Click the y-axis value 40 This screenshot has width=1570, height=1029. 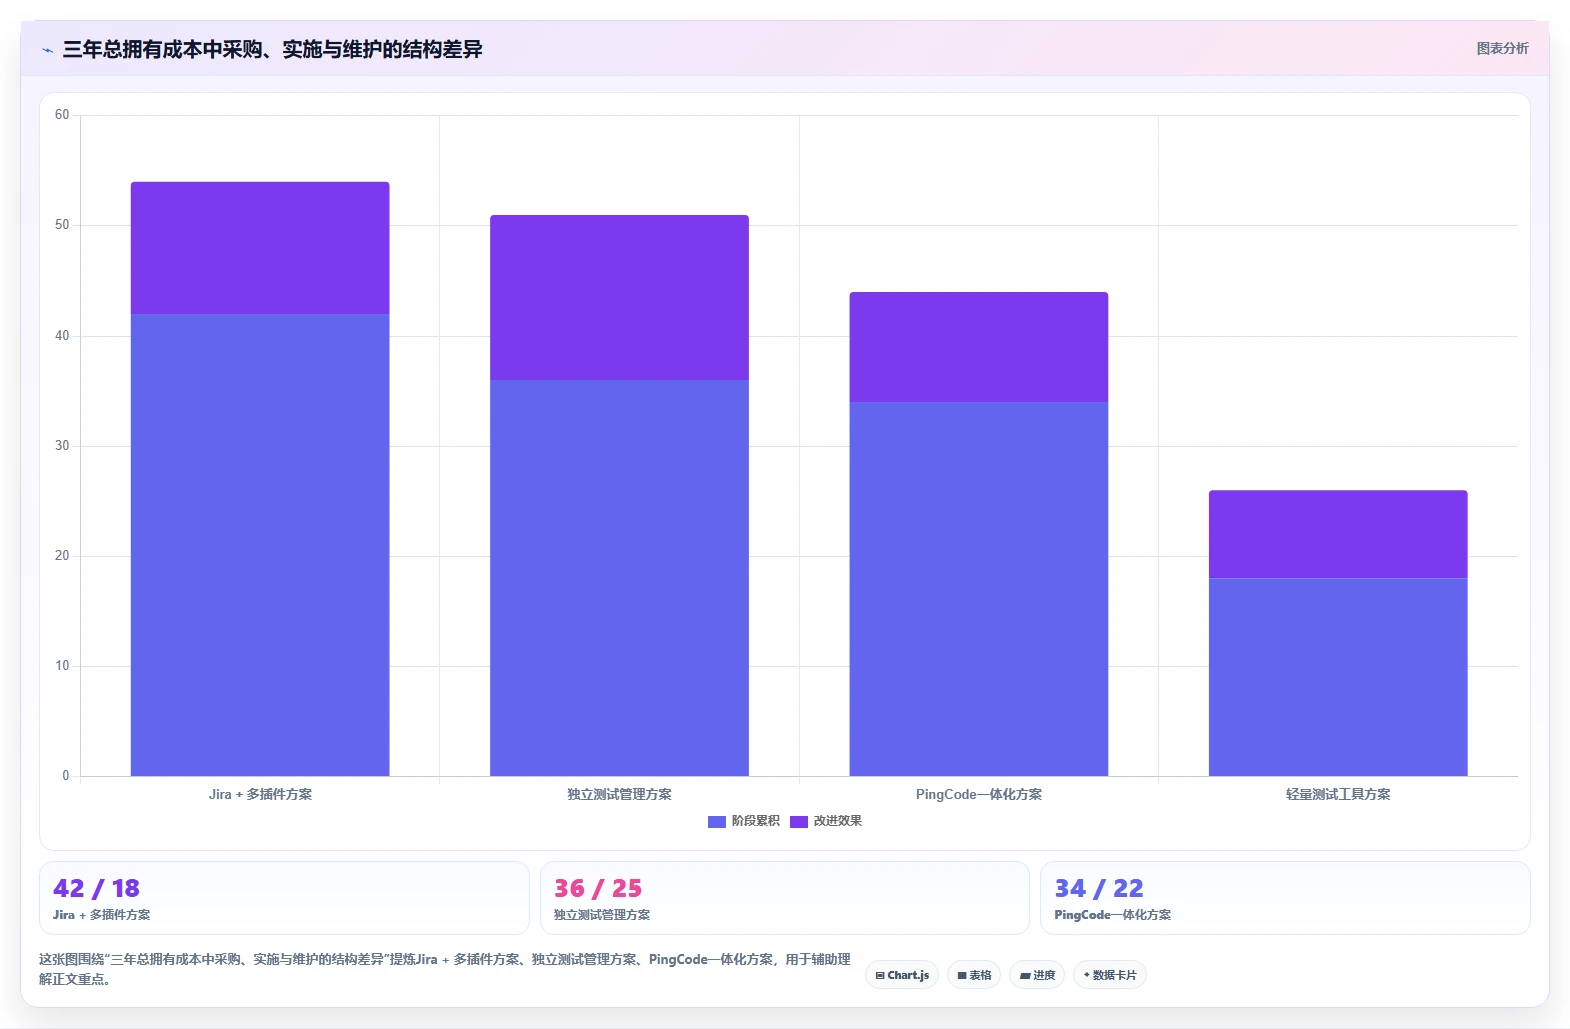coord(62,336)
